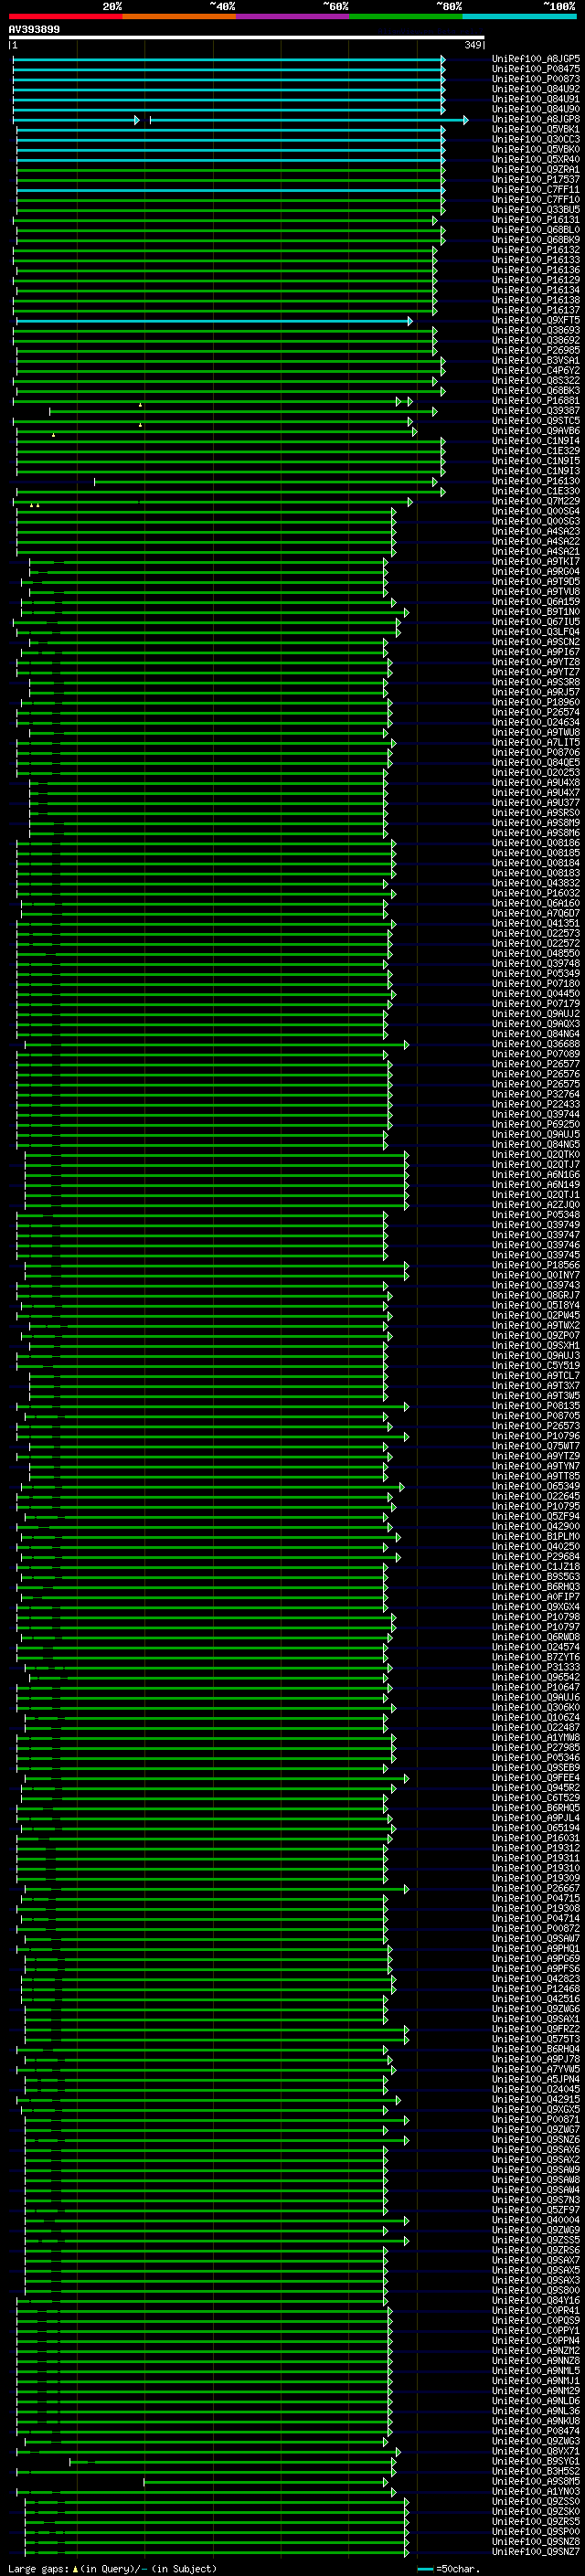Select hit UniRef100_C4P6Y2
The image size is (585, 2576).
535,371
